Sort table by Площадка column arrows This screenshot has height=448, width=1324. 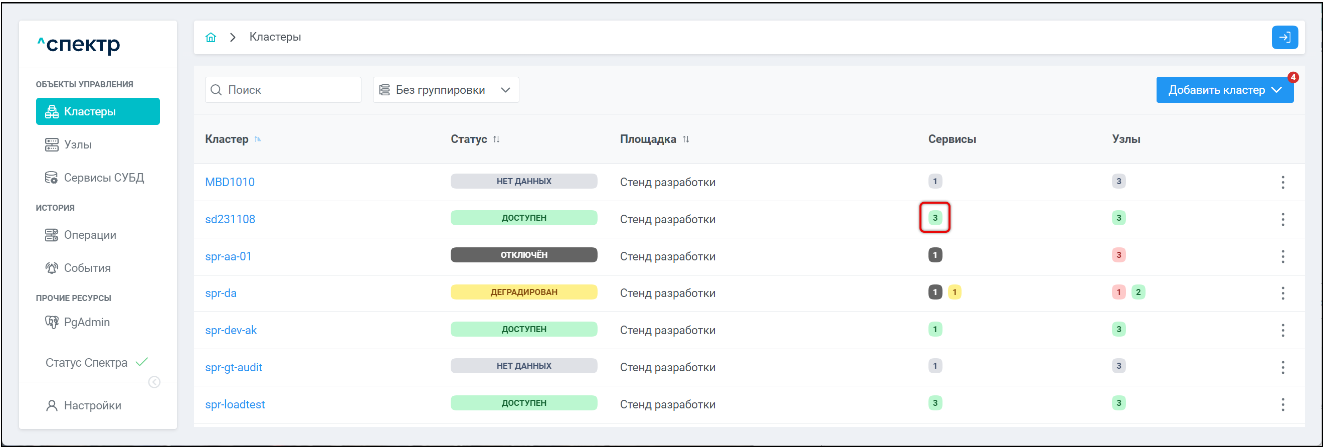click(686, 139)
